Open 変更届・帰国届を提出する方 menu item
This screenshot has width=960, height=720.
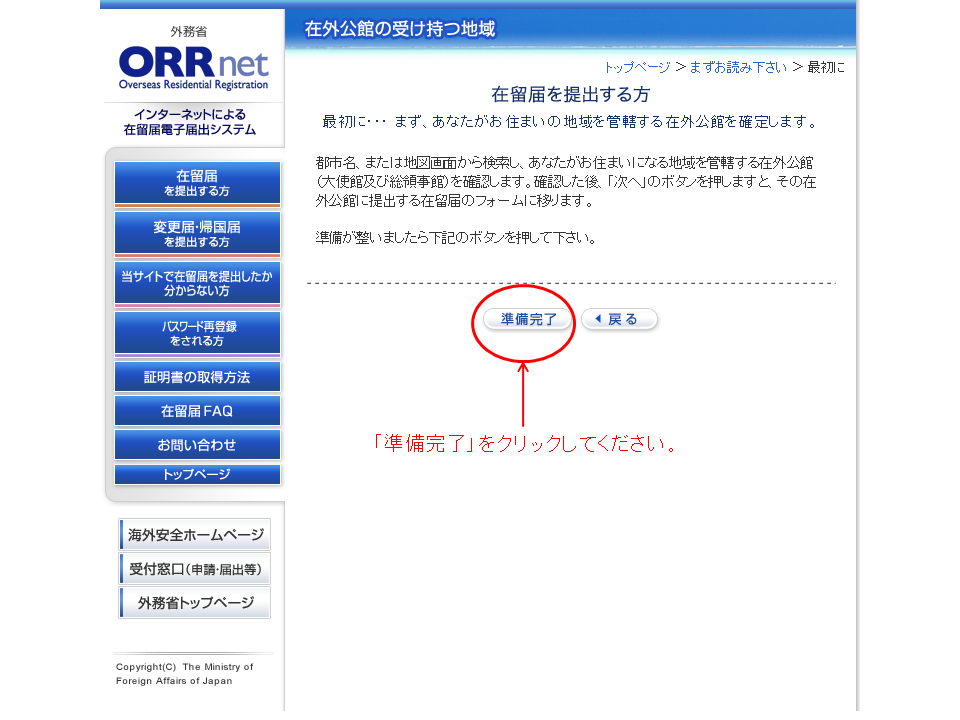point(197,234)
